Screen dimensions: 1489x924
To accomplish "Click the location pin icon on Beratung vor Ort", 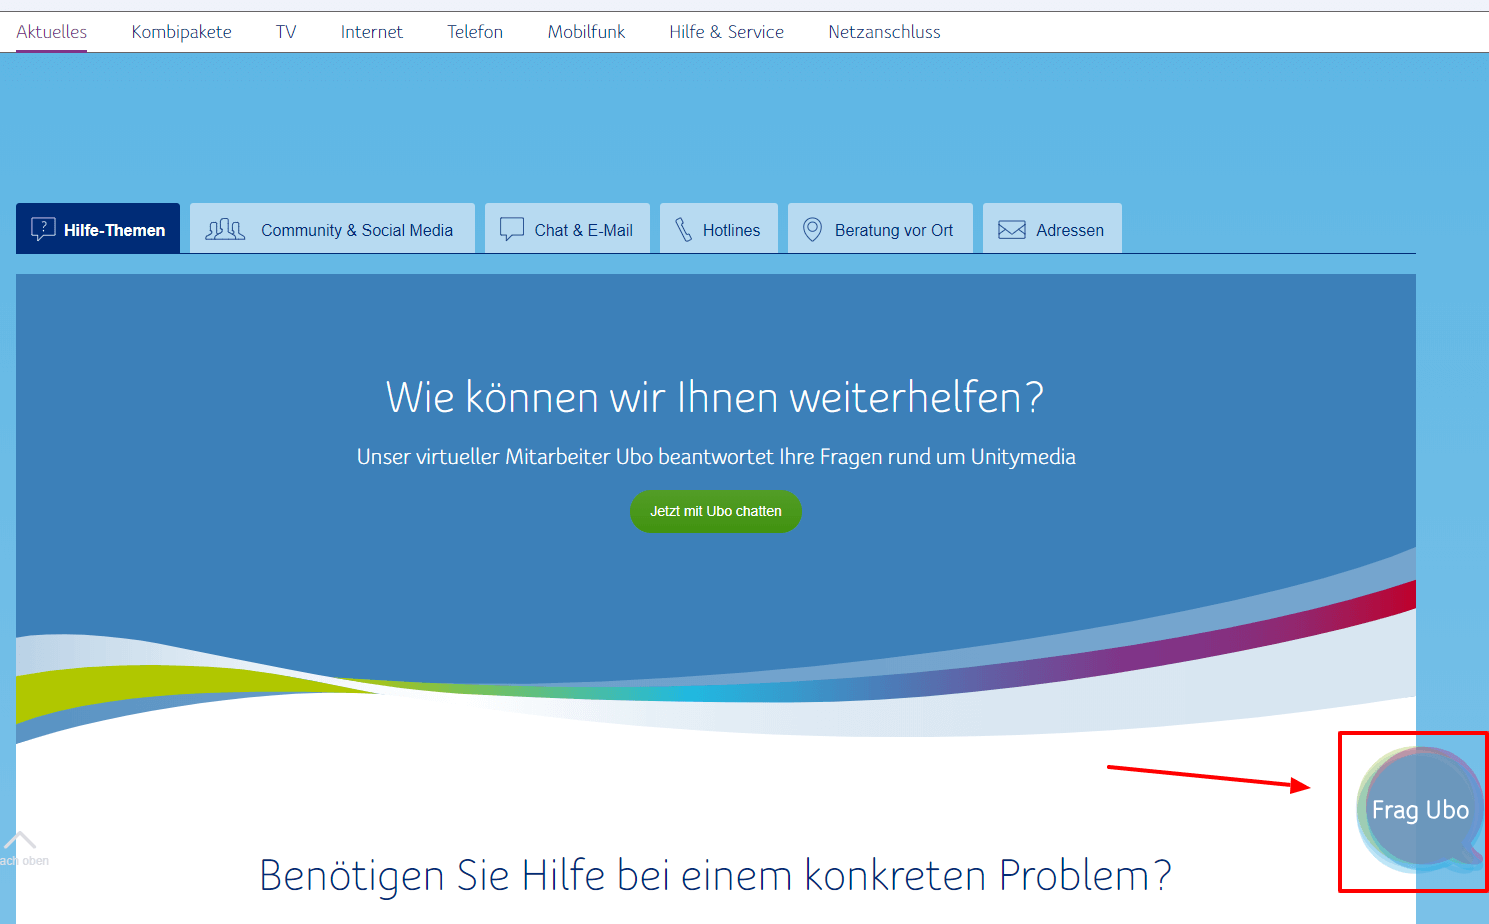I will coord(813,228).
